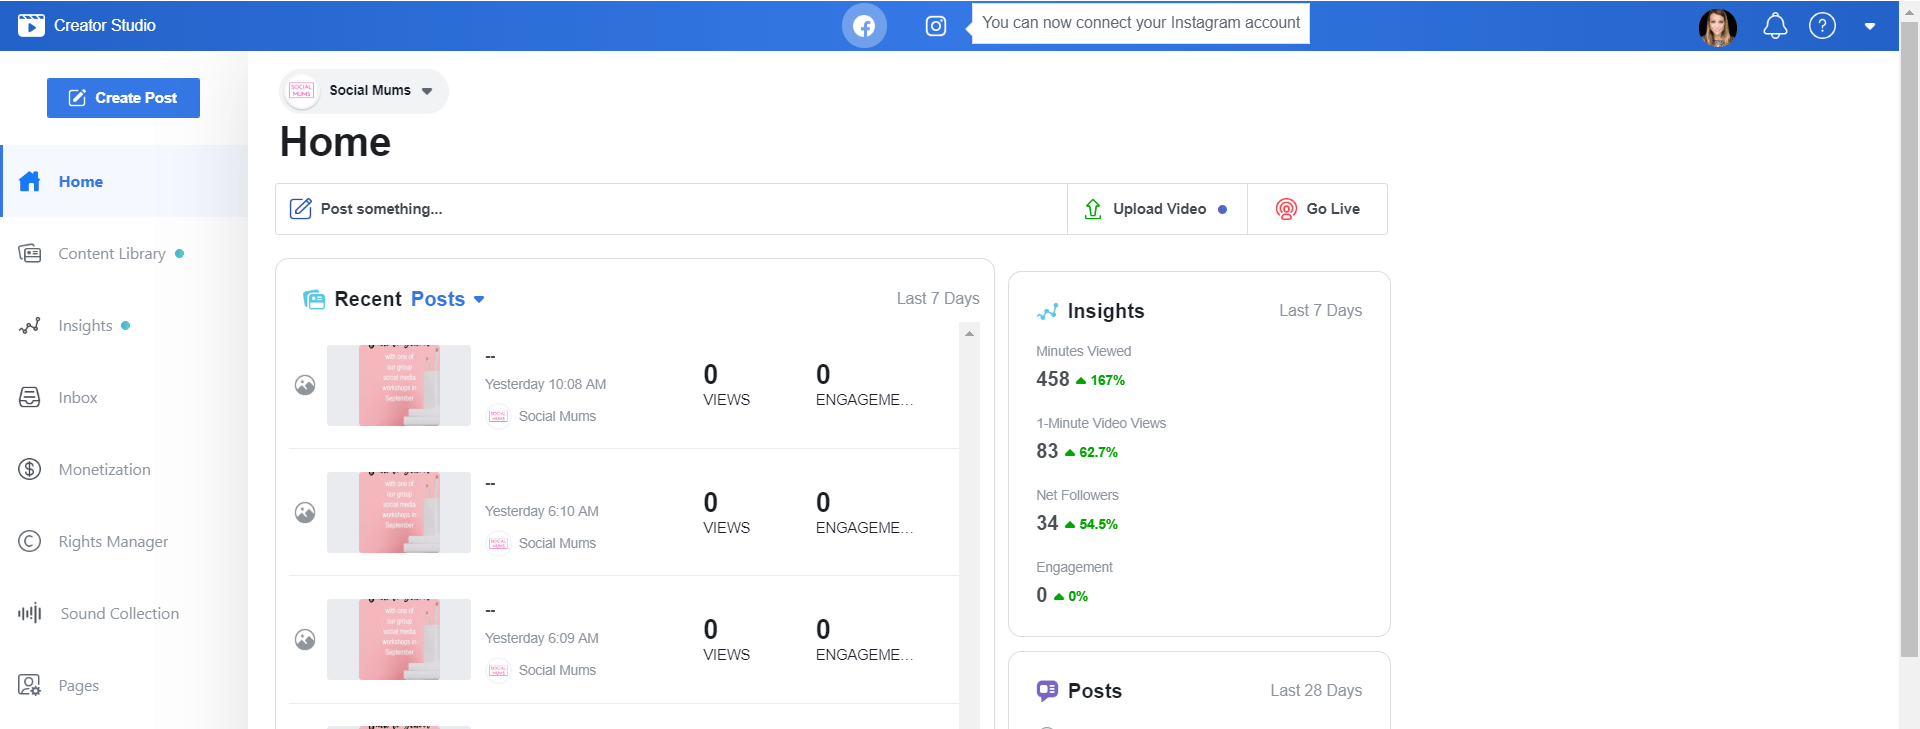The width and height of the screenshot is (1920, 729).
Task: Click the Go Live button
Action: (x=1317, y=209)
